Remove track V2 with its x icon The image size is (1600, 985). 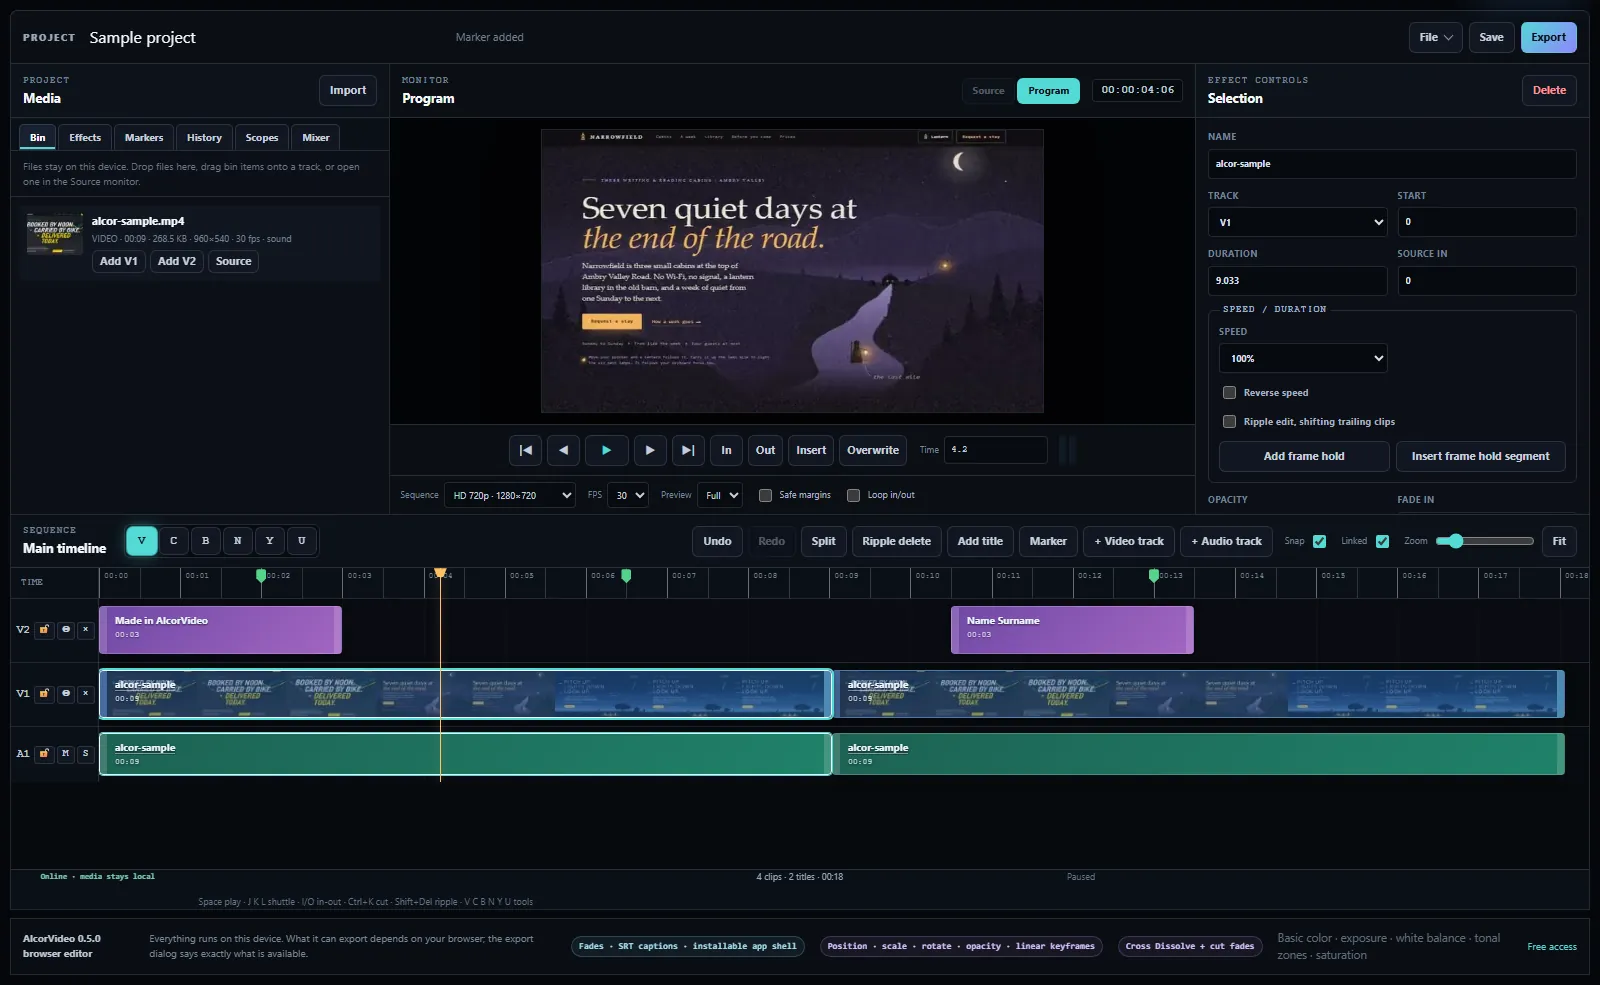tap(86, 630)
